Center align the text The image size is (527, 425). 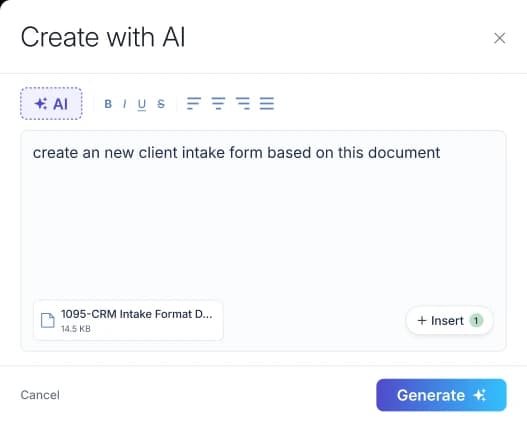coord(218,103)
